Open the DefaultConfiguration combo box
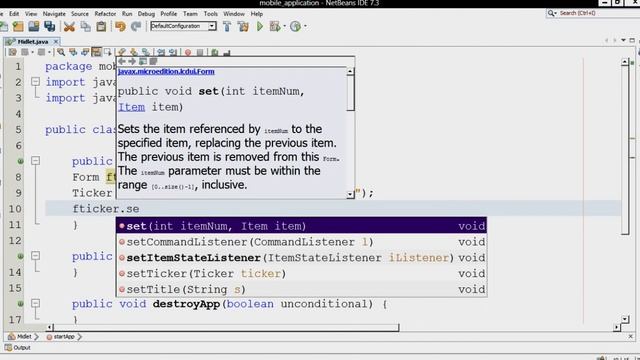640x360 pixels. [183, 26]
